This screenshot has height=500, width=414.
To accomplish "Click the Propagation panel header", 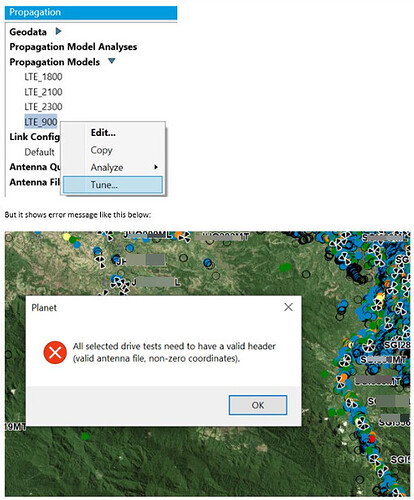I will tap(91, 13).
